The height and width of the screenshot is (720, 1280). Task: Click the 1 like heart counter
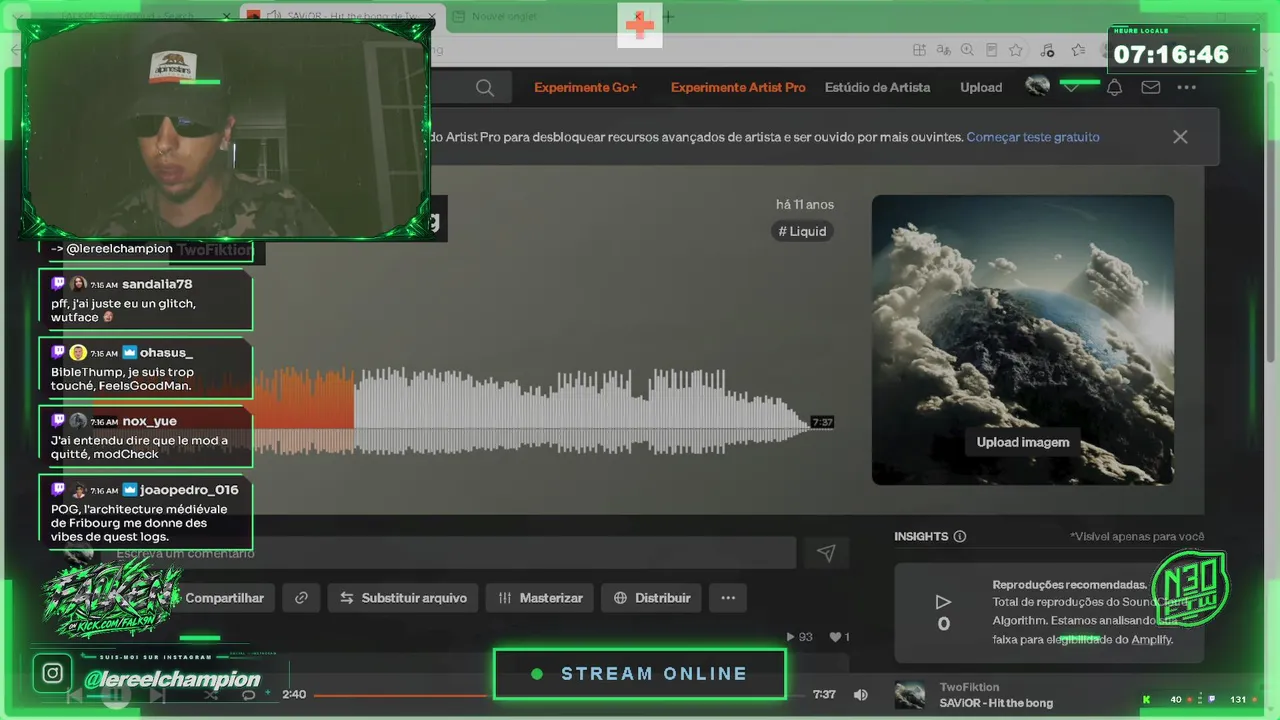pyautogui.click(x=839, y=637)
